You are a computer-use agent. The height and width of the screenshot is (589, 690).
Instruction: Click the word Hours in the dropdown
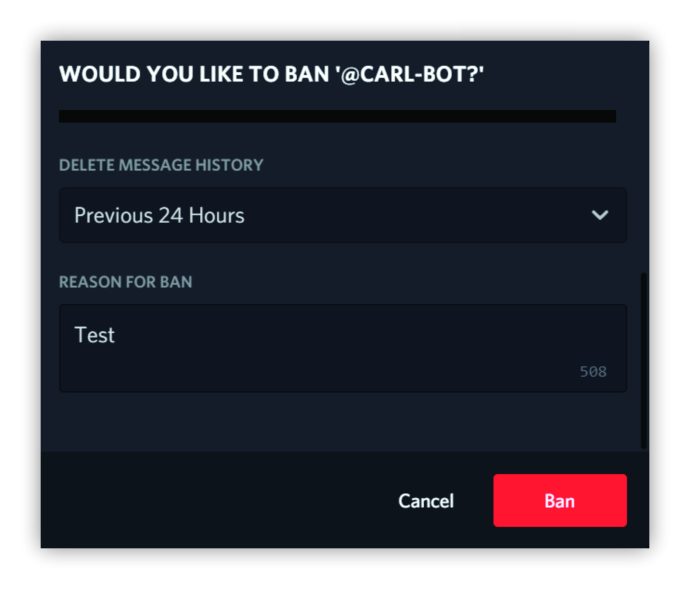pyautogui.click(x=217, y=215)
